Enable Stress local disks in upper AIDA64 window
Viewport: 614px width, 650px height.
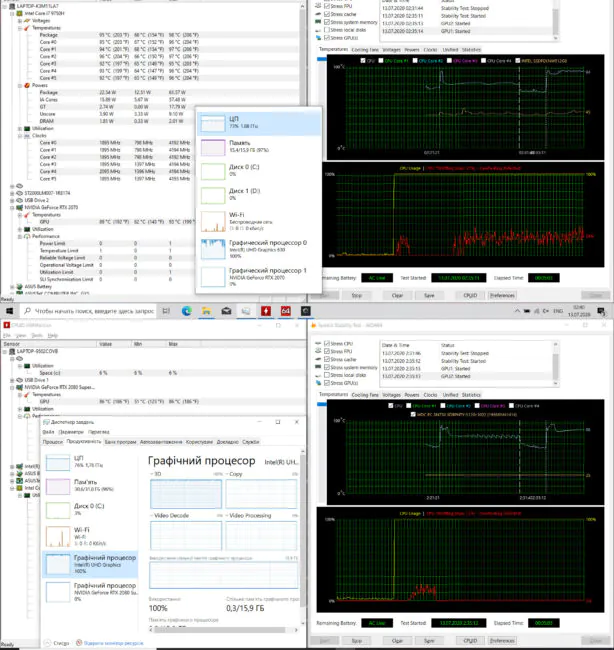[x=327, y=30]
